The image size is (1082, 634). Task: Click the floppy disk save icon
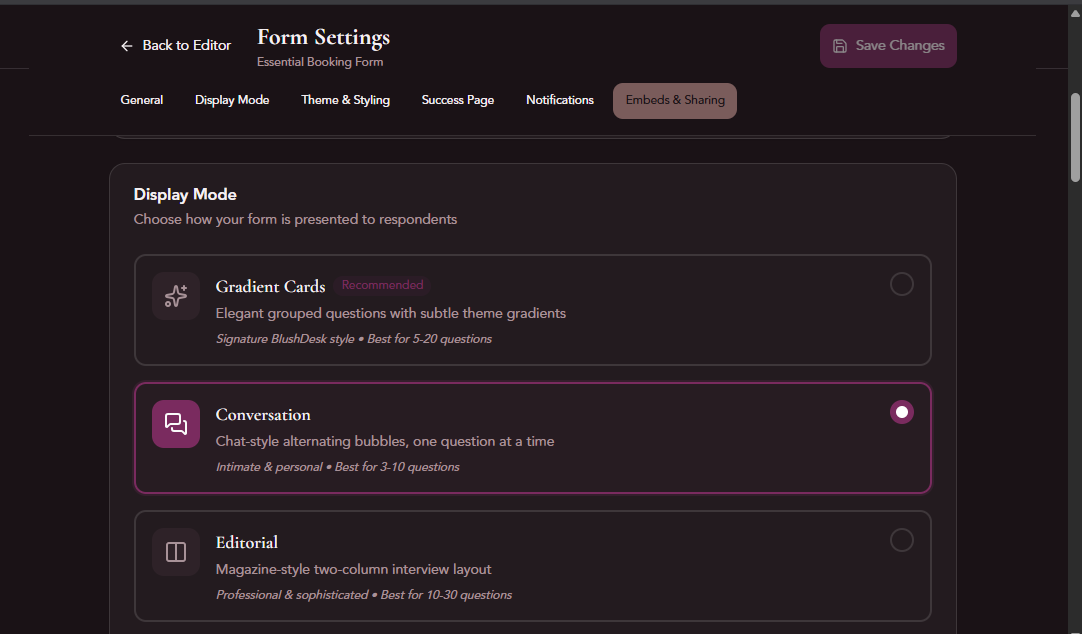point(840,46)
